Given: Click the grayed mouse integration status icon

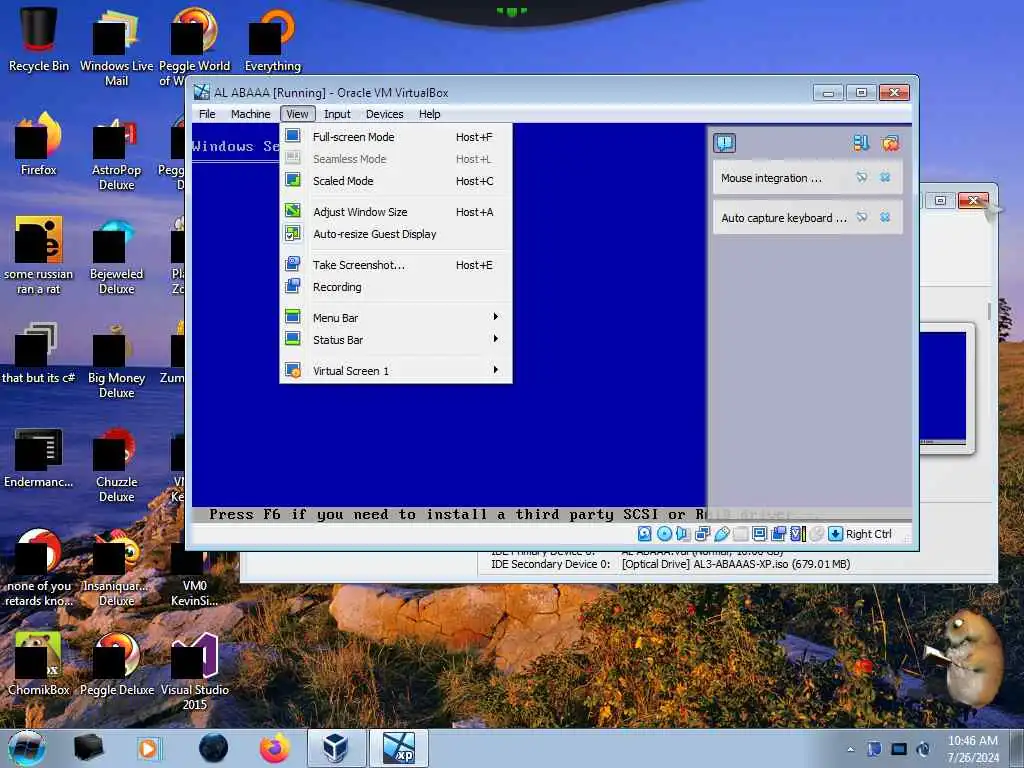Looking at the screenshot, I should tap(816, 534).
